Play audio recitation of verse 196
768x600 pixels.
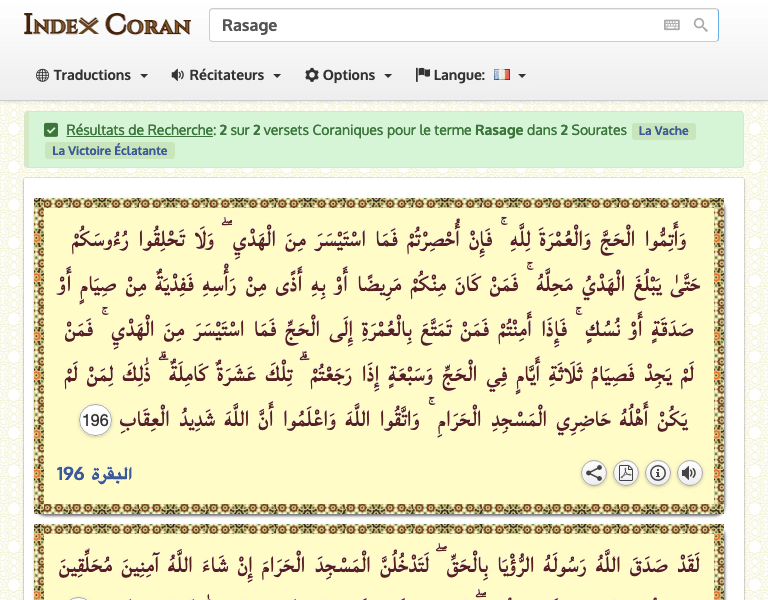click(x=690, y=473)
